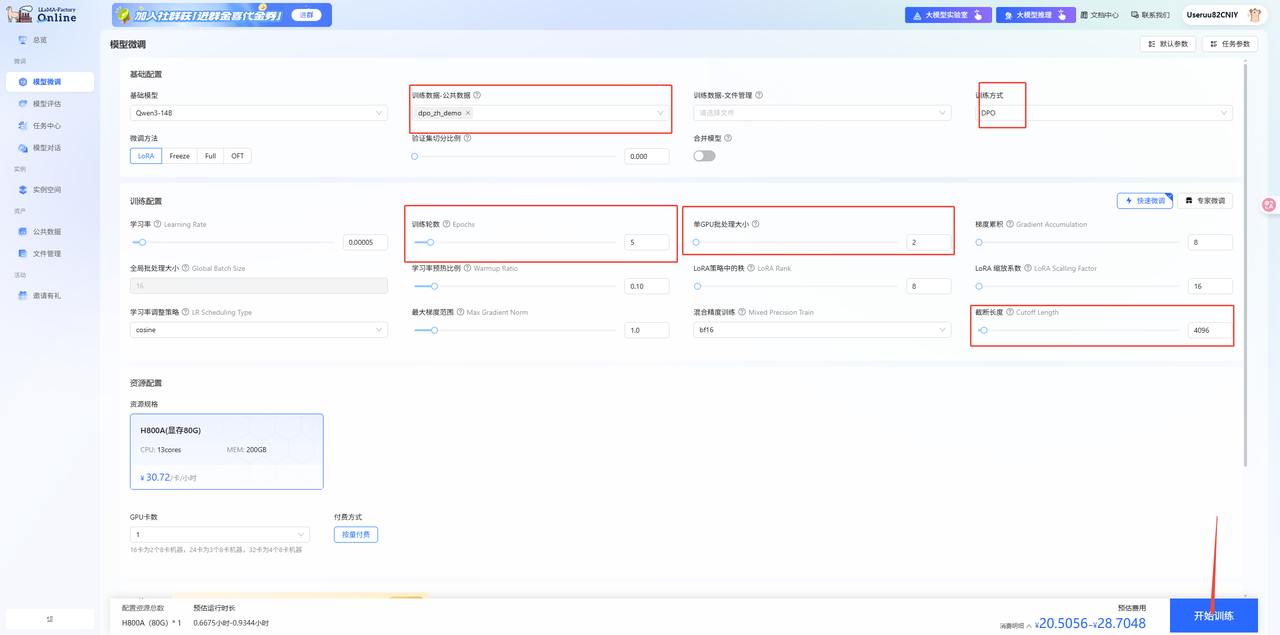Click the 开始训练 button
The height and width of the screenshot is (635, 1280).
(x=1213, y=616)
